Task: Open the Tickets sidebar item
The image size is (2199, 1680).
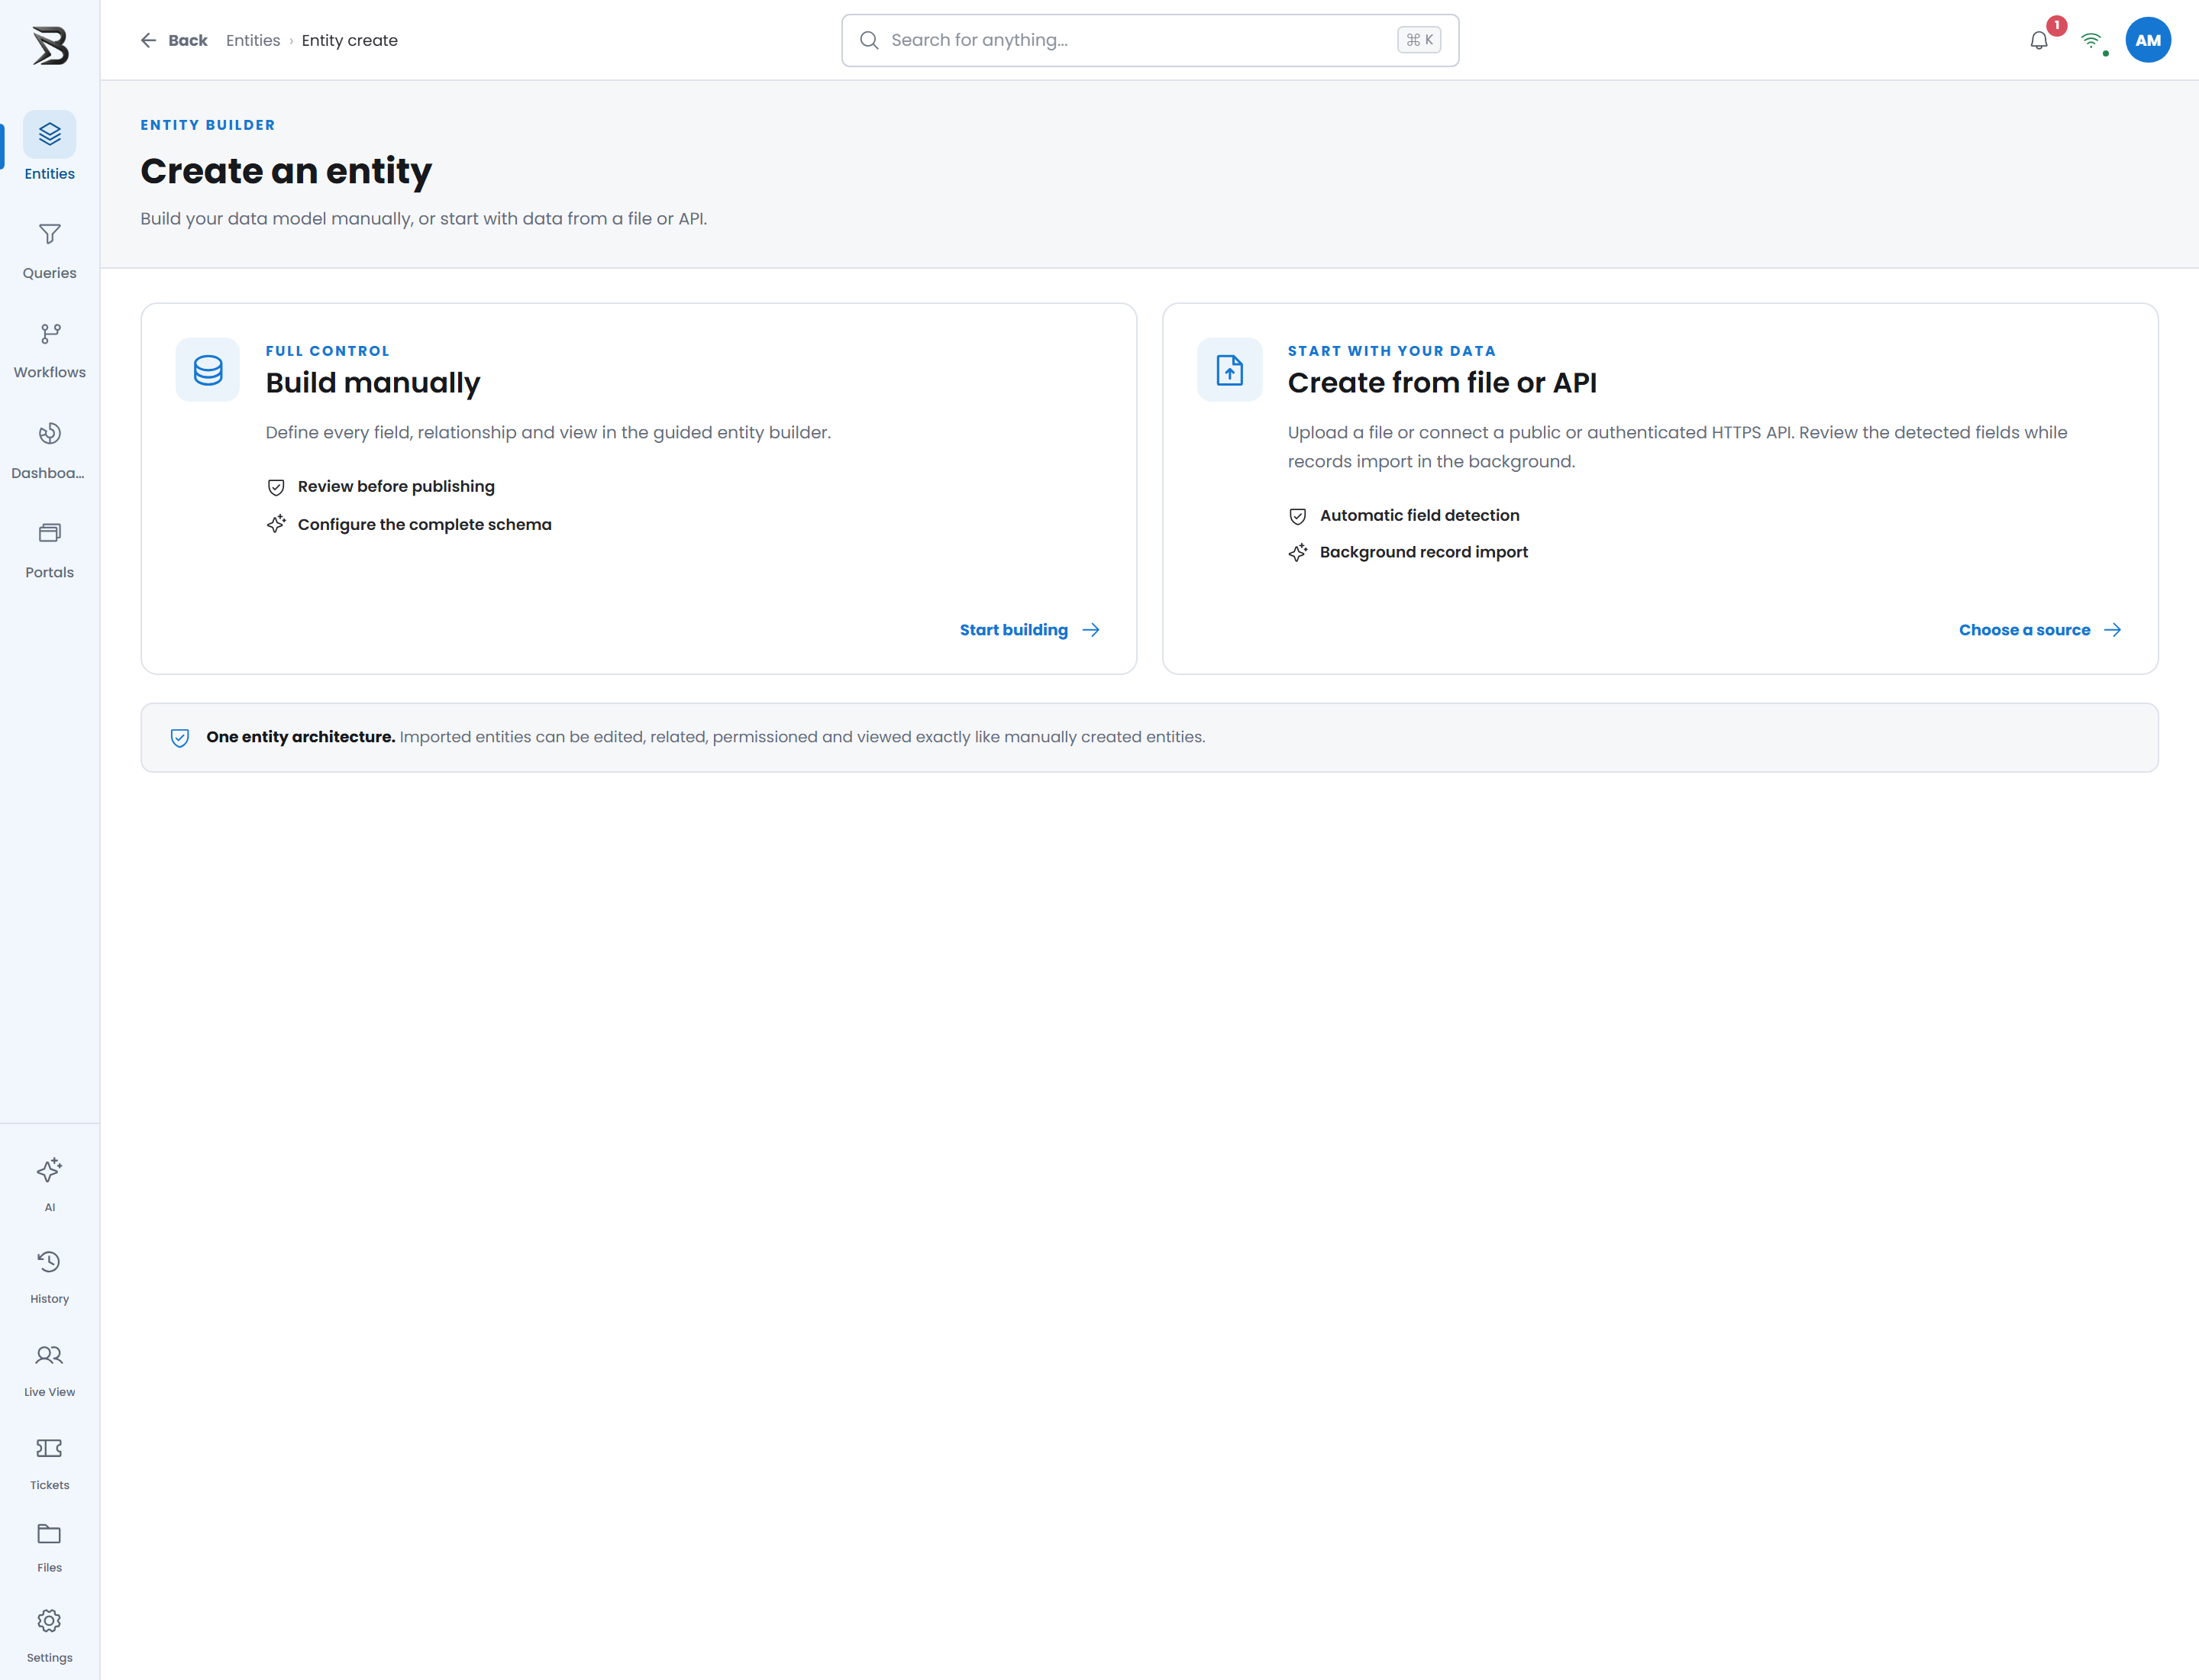Action: 49,1463
